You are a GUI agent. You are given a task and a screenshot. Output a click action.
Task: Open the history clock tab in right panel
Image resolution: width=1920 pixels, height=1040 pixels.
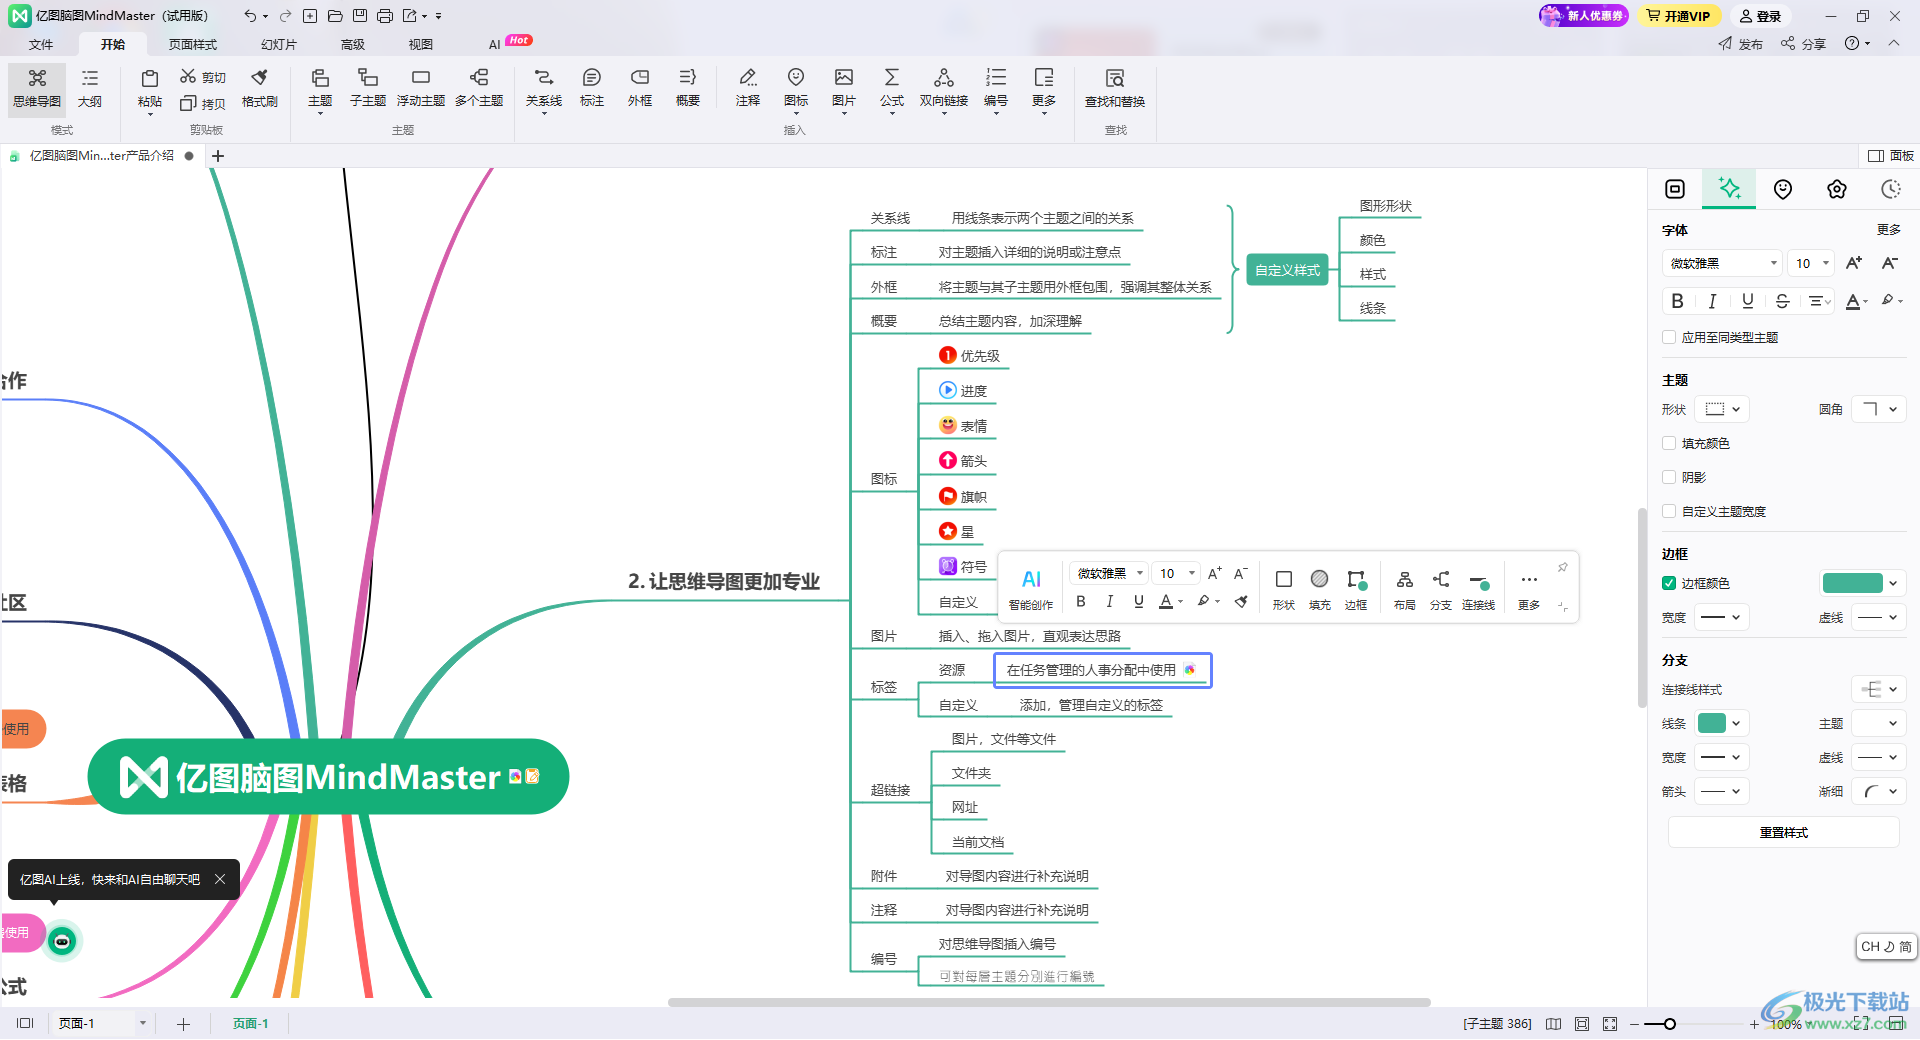coord(1891,189)
